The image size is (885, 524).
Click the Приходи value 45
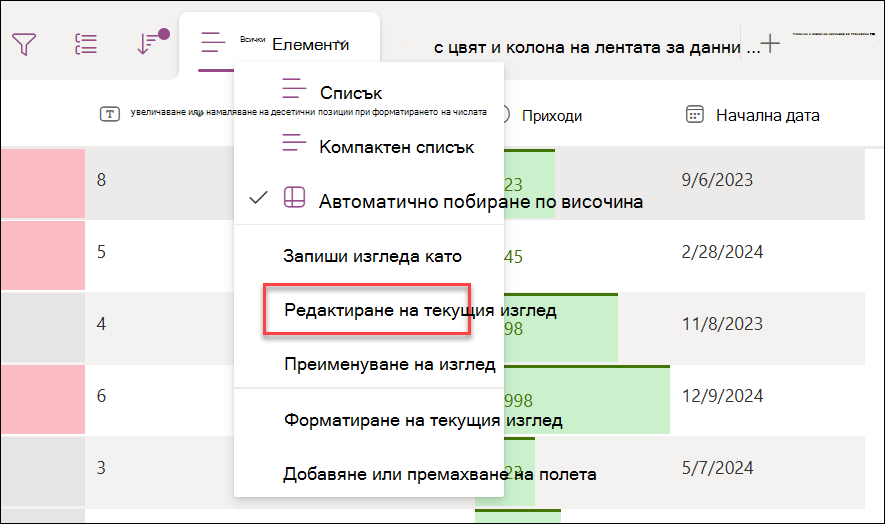pyautogui.click(x=514, y=257)
